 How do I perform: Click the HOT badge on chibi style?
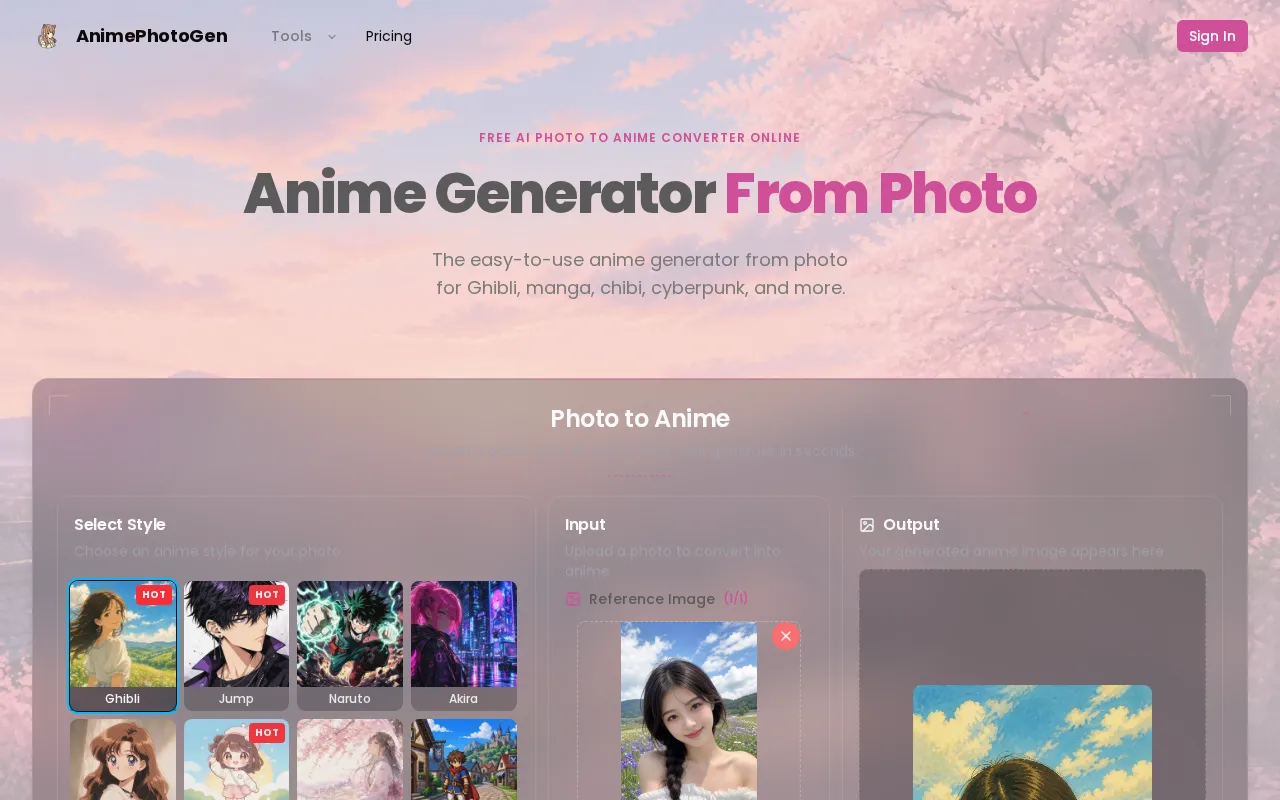[x=267, y=733]
